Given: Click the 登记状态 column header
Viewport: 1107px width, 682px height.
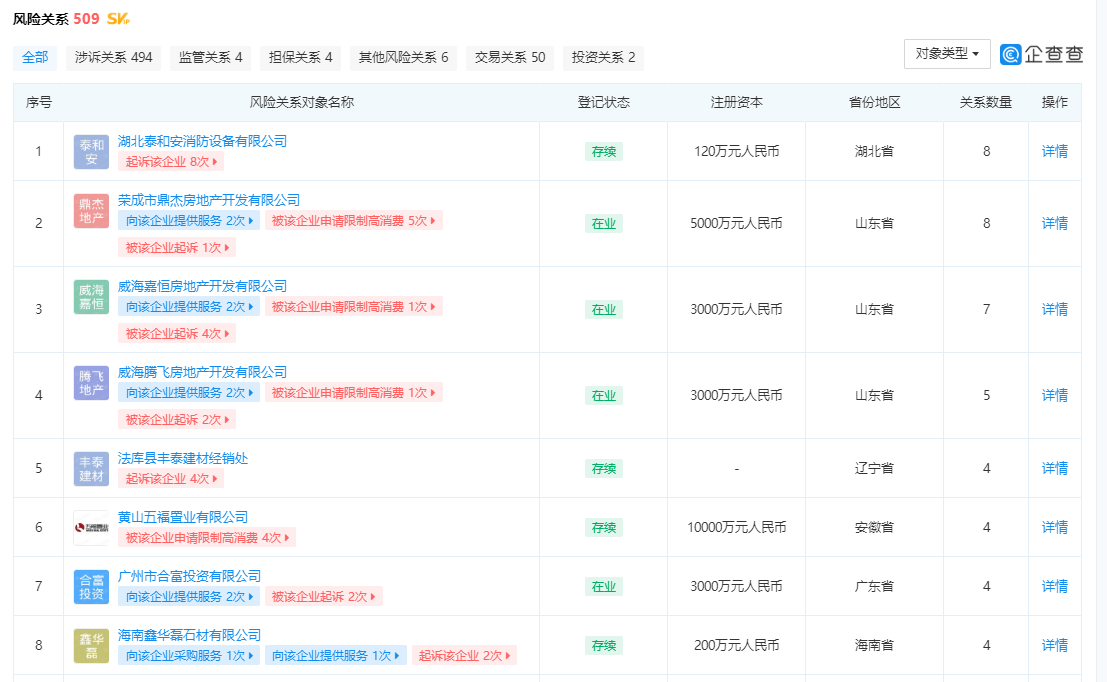Looking at the screenshot, I should point(604,103).
